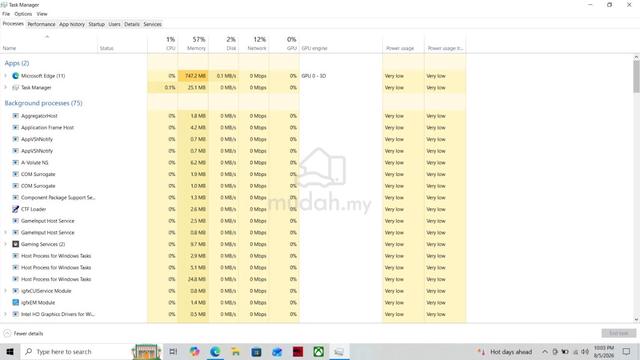640x360 pixels.
Task: Click the Microsoft Edge process icon
Action: pos(16,76)
